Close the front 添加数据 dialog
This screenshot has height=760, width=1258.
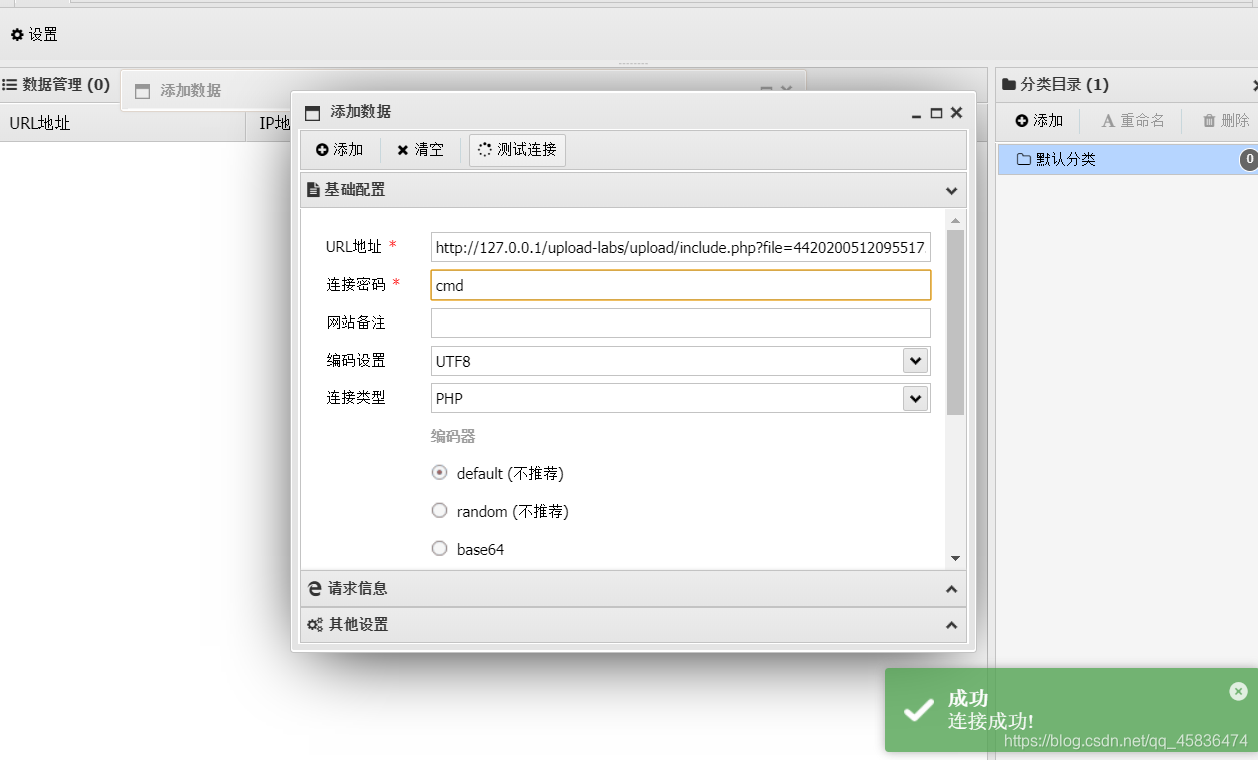pyautogui.click(x=956, y=113)
